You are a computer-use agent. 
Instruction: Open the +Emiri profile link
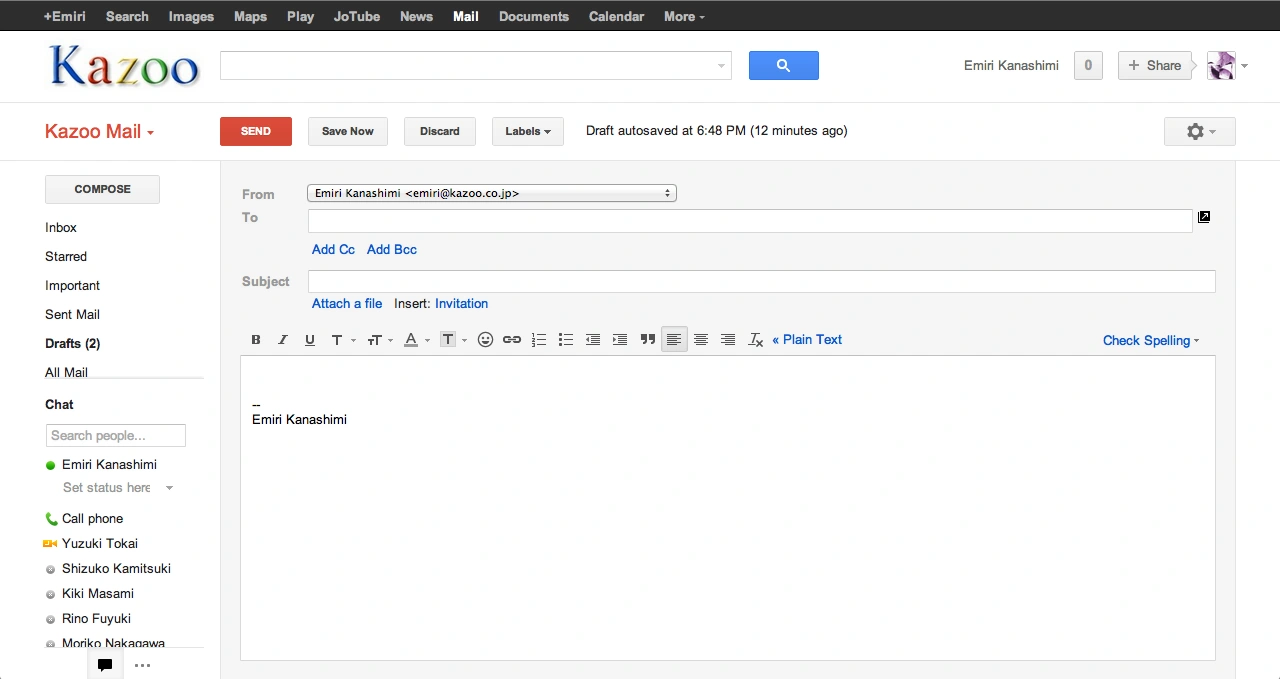(65, 16)
